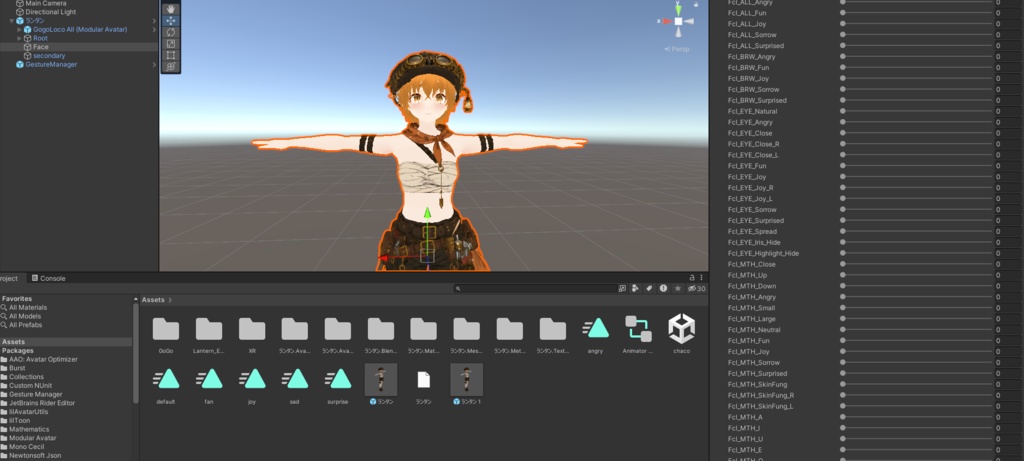The image size is (1024, 461).
Task: Open the GoGo folder
Action: [x=166, y=328]
